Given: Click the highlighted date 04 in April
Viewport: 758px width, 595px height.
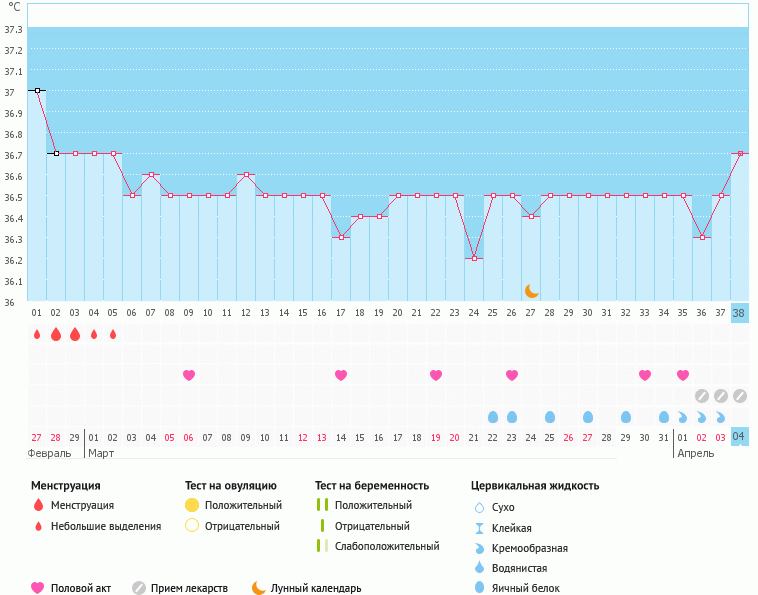Looking at the screenshot, I should click(x=739, y=437).
